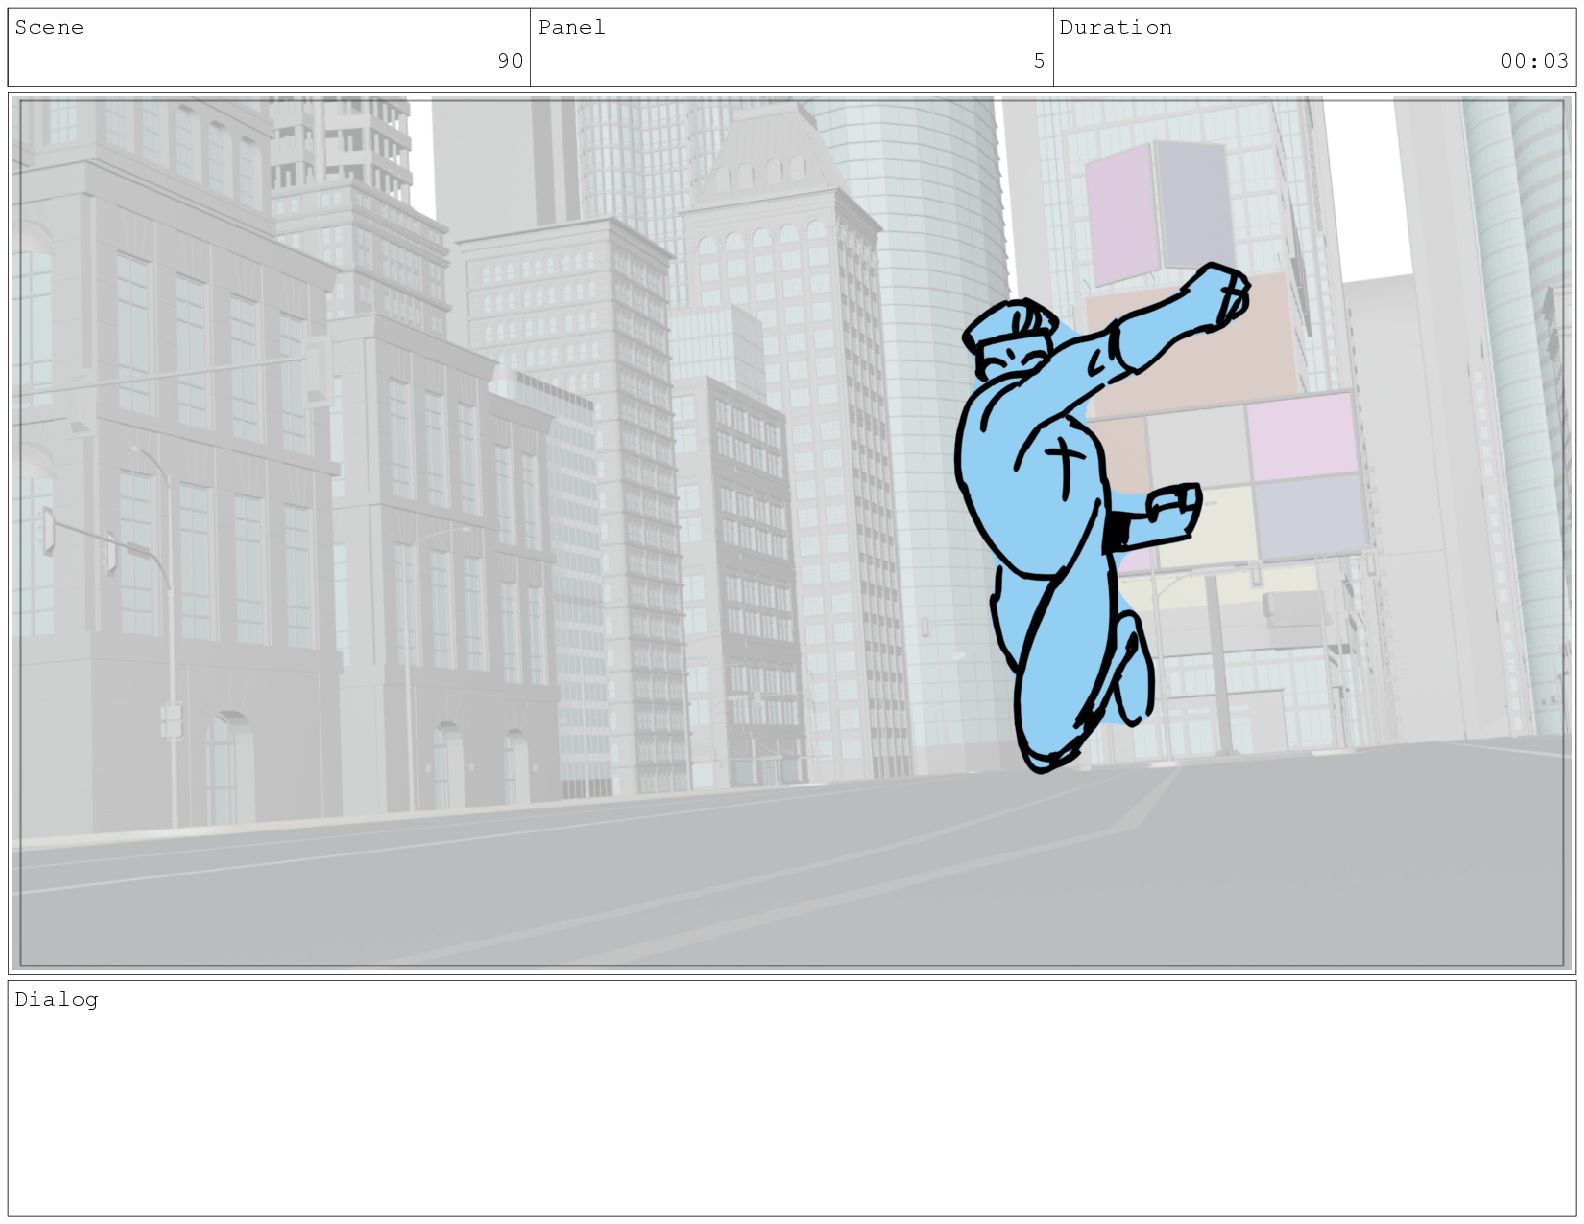This screenshot has height=1224, width=1584.
Task: Select the panel number 5
Action: click(1039, 61)
